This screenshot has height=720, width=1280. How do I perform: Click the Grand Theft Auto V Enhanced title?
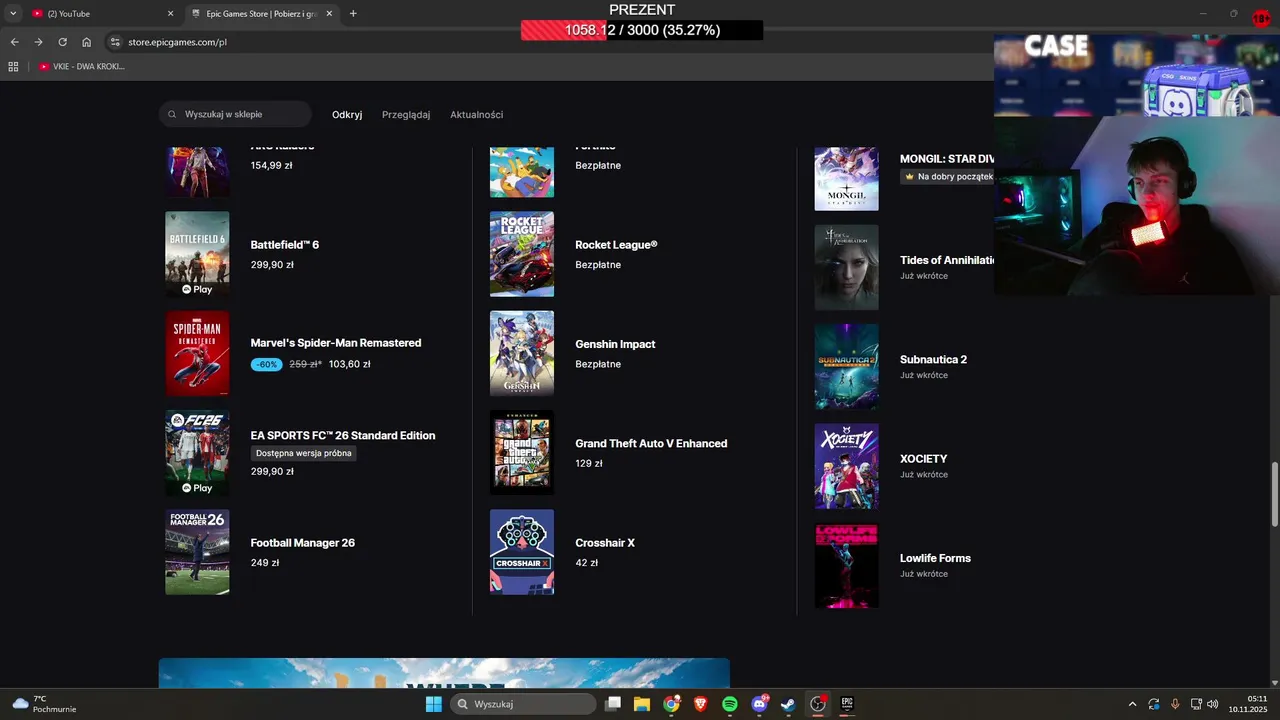pos(651,444)
